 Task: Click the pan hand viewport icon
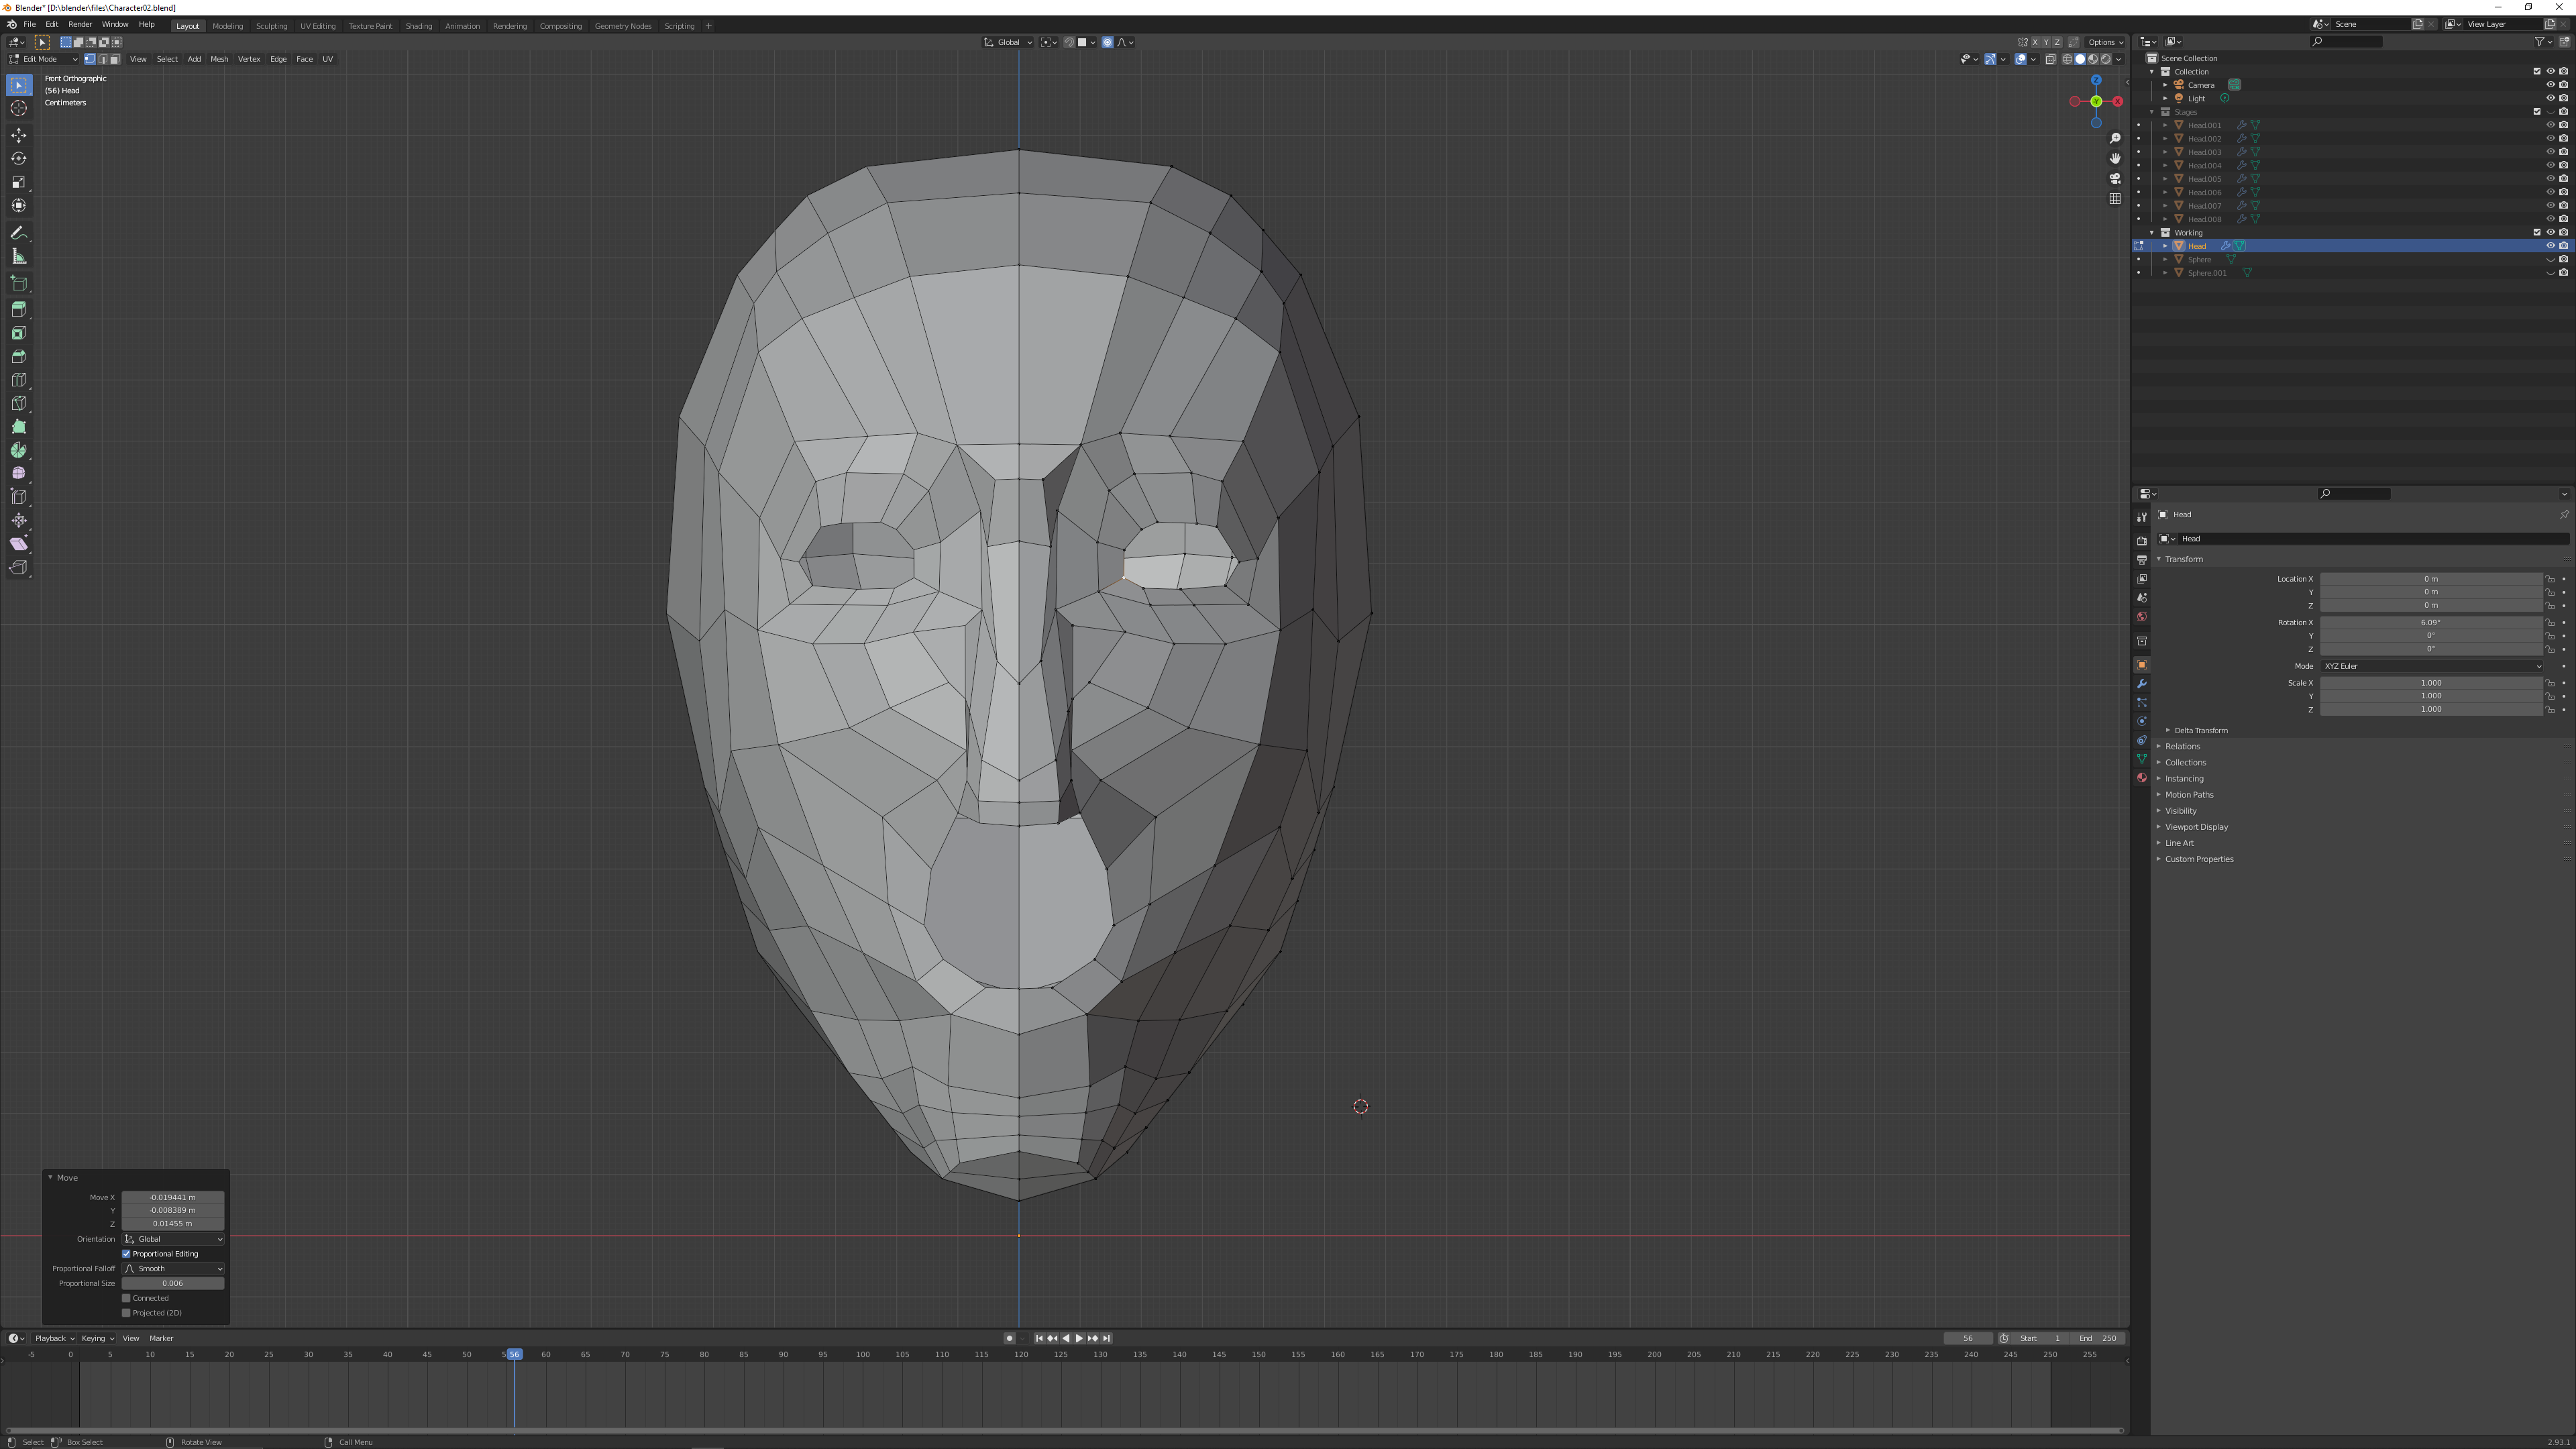point(2115,159)
